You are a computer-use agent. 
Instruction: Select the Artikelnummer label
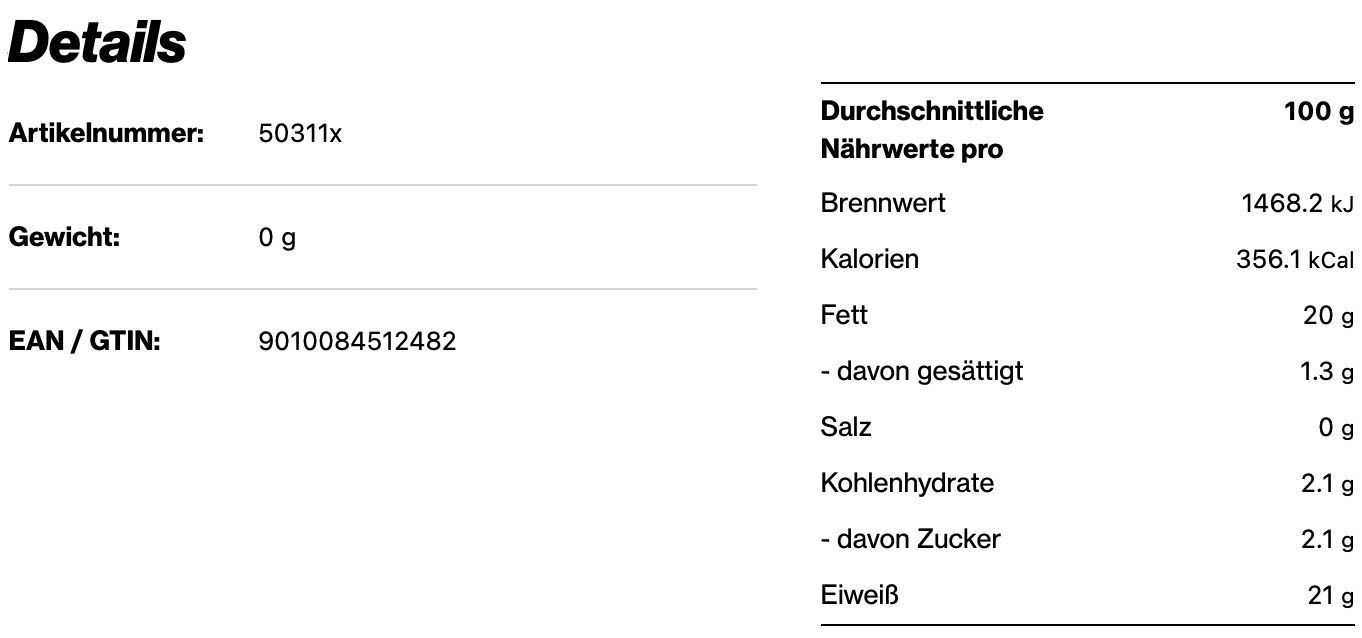click(107, 134)
